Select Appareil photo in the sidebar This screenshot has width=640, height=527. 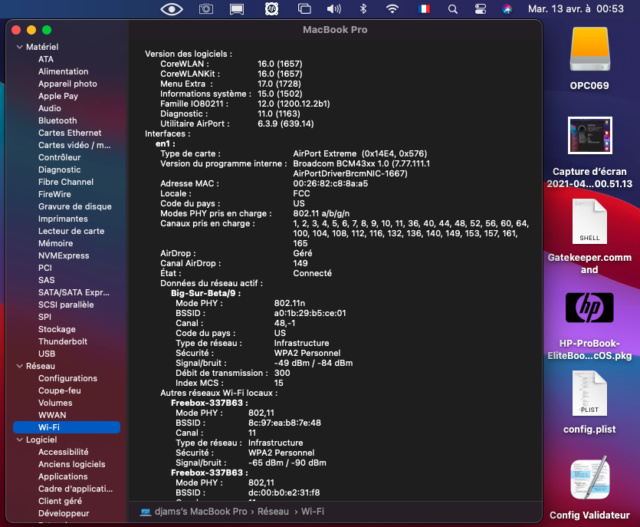pos(68,84)
